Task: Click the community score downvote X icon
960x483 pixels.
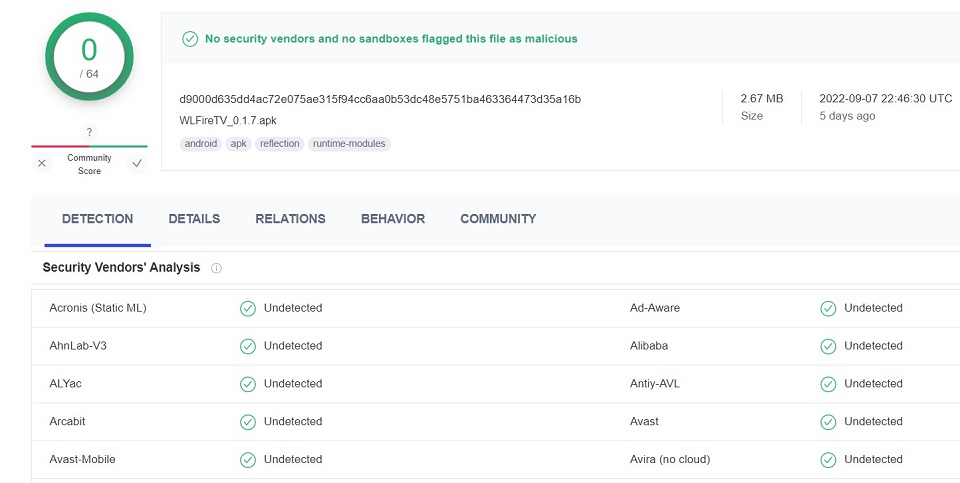Action: pyautogui.click(x=42, y=163)
